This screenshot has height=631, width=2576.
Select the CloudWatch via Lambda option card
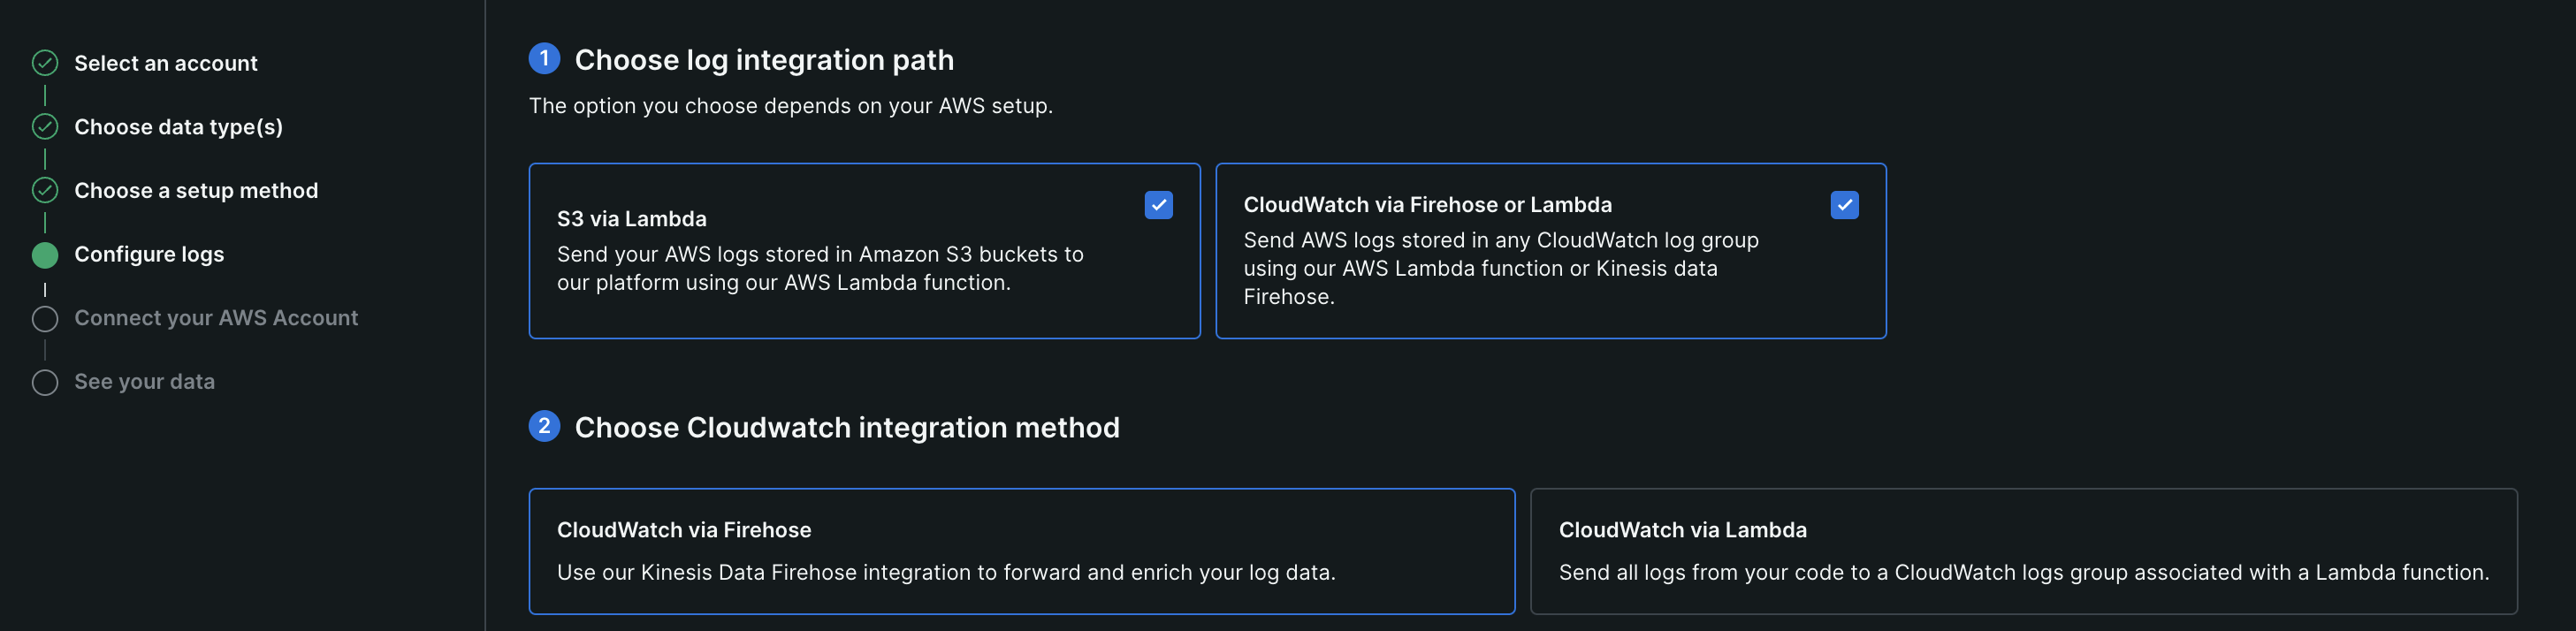[x=2023, y=551]
